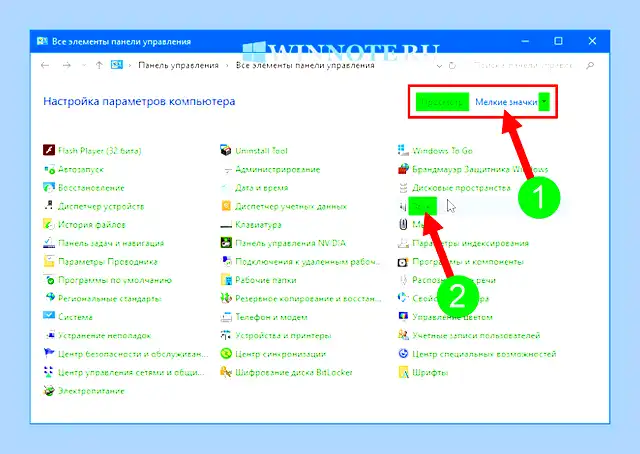Open Центр безопасности и обслуживан... link
Screen dimensions: 640x454
[x=133, y=354]
